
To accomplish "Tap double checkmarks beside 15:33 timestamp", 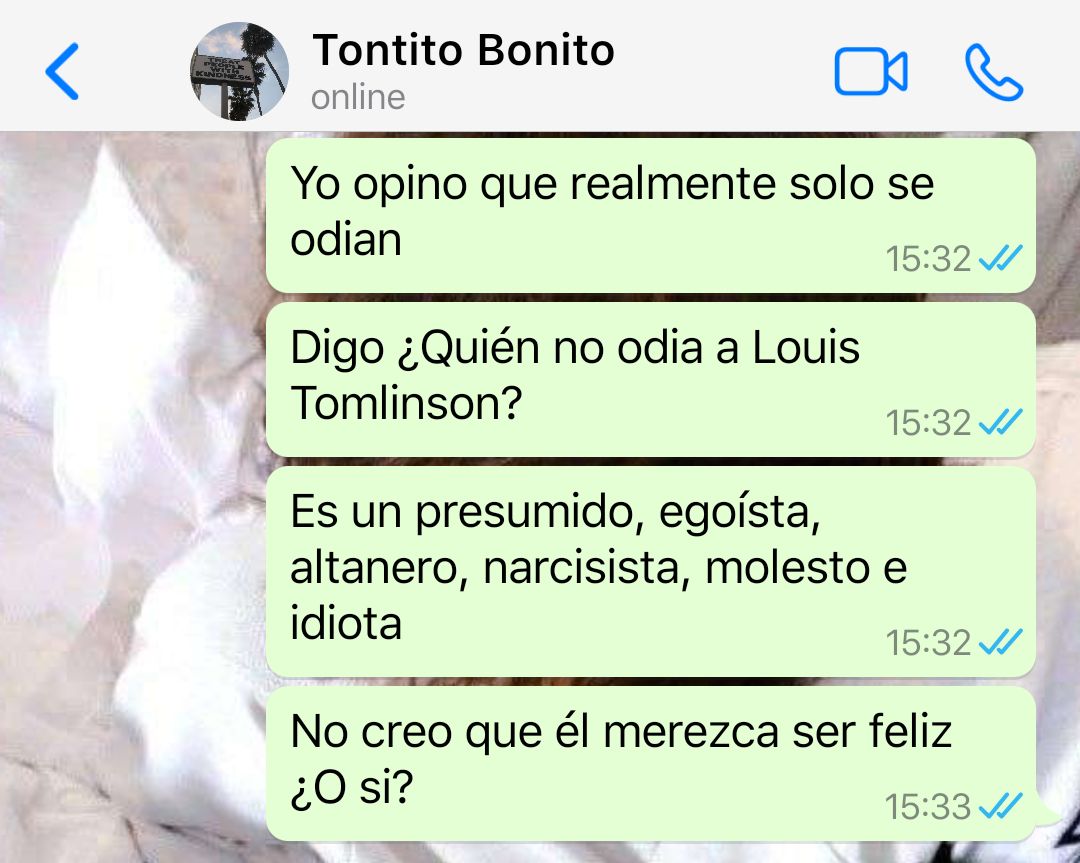I will [x=1000, y=806].
